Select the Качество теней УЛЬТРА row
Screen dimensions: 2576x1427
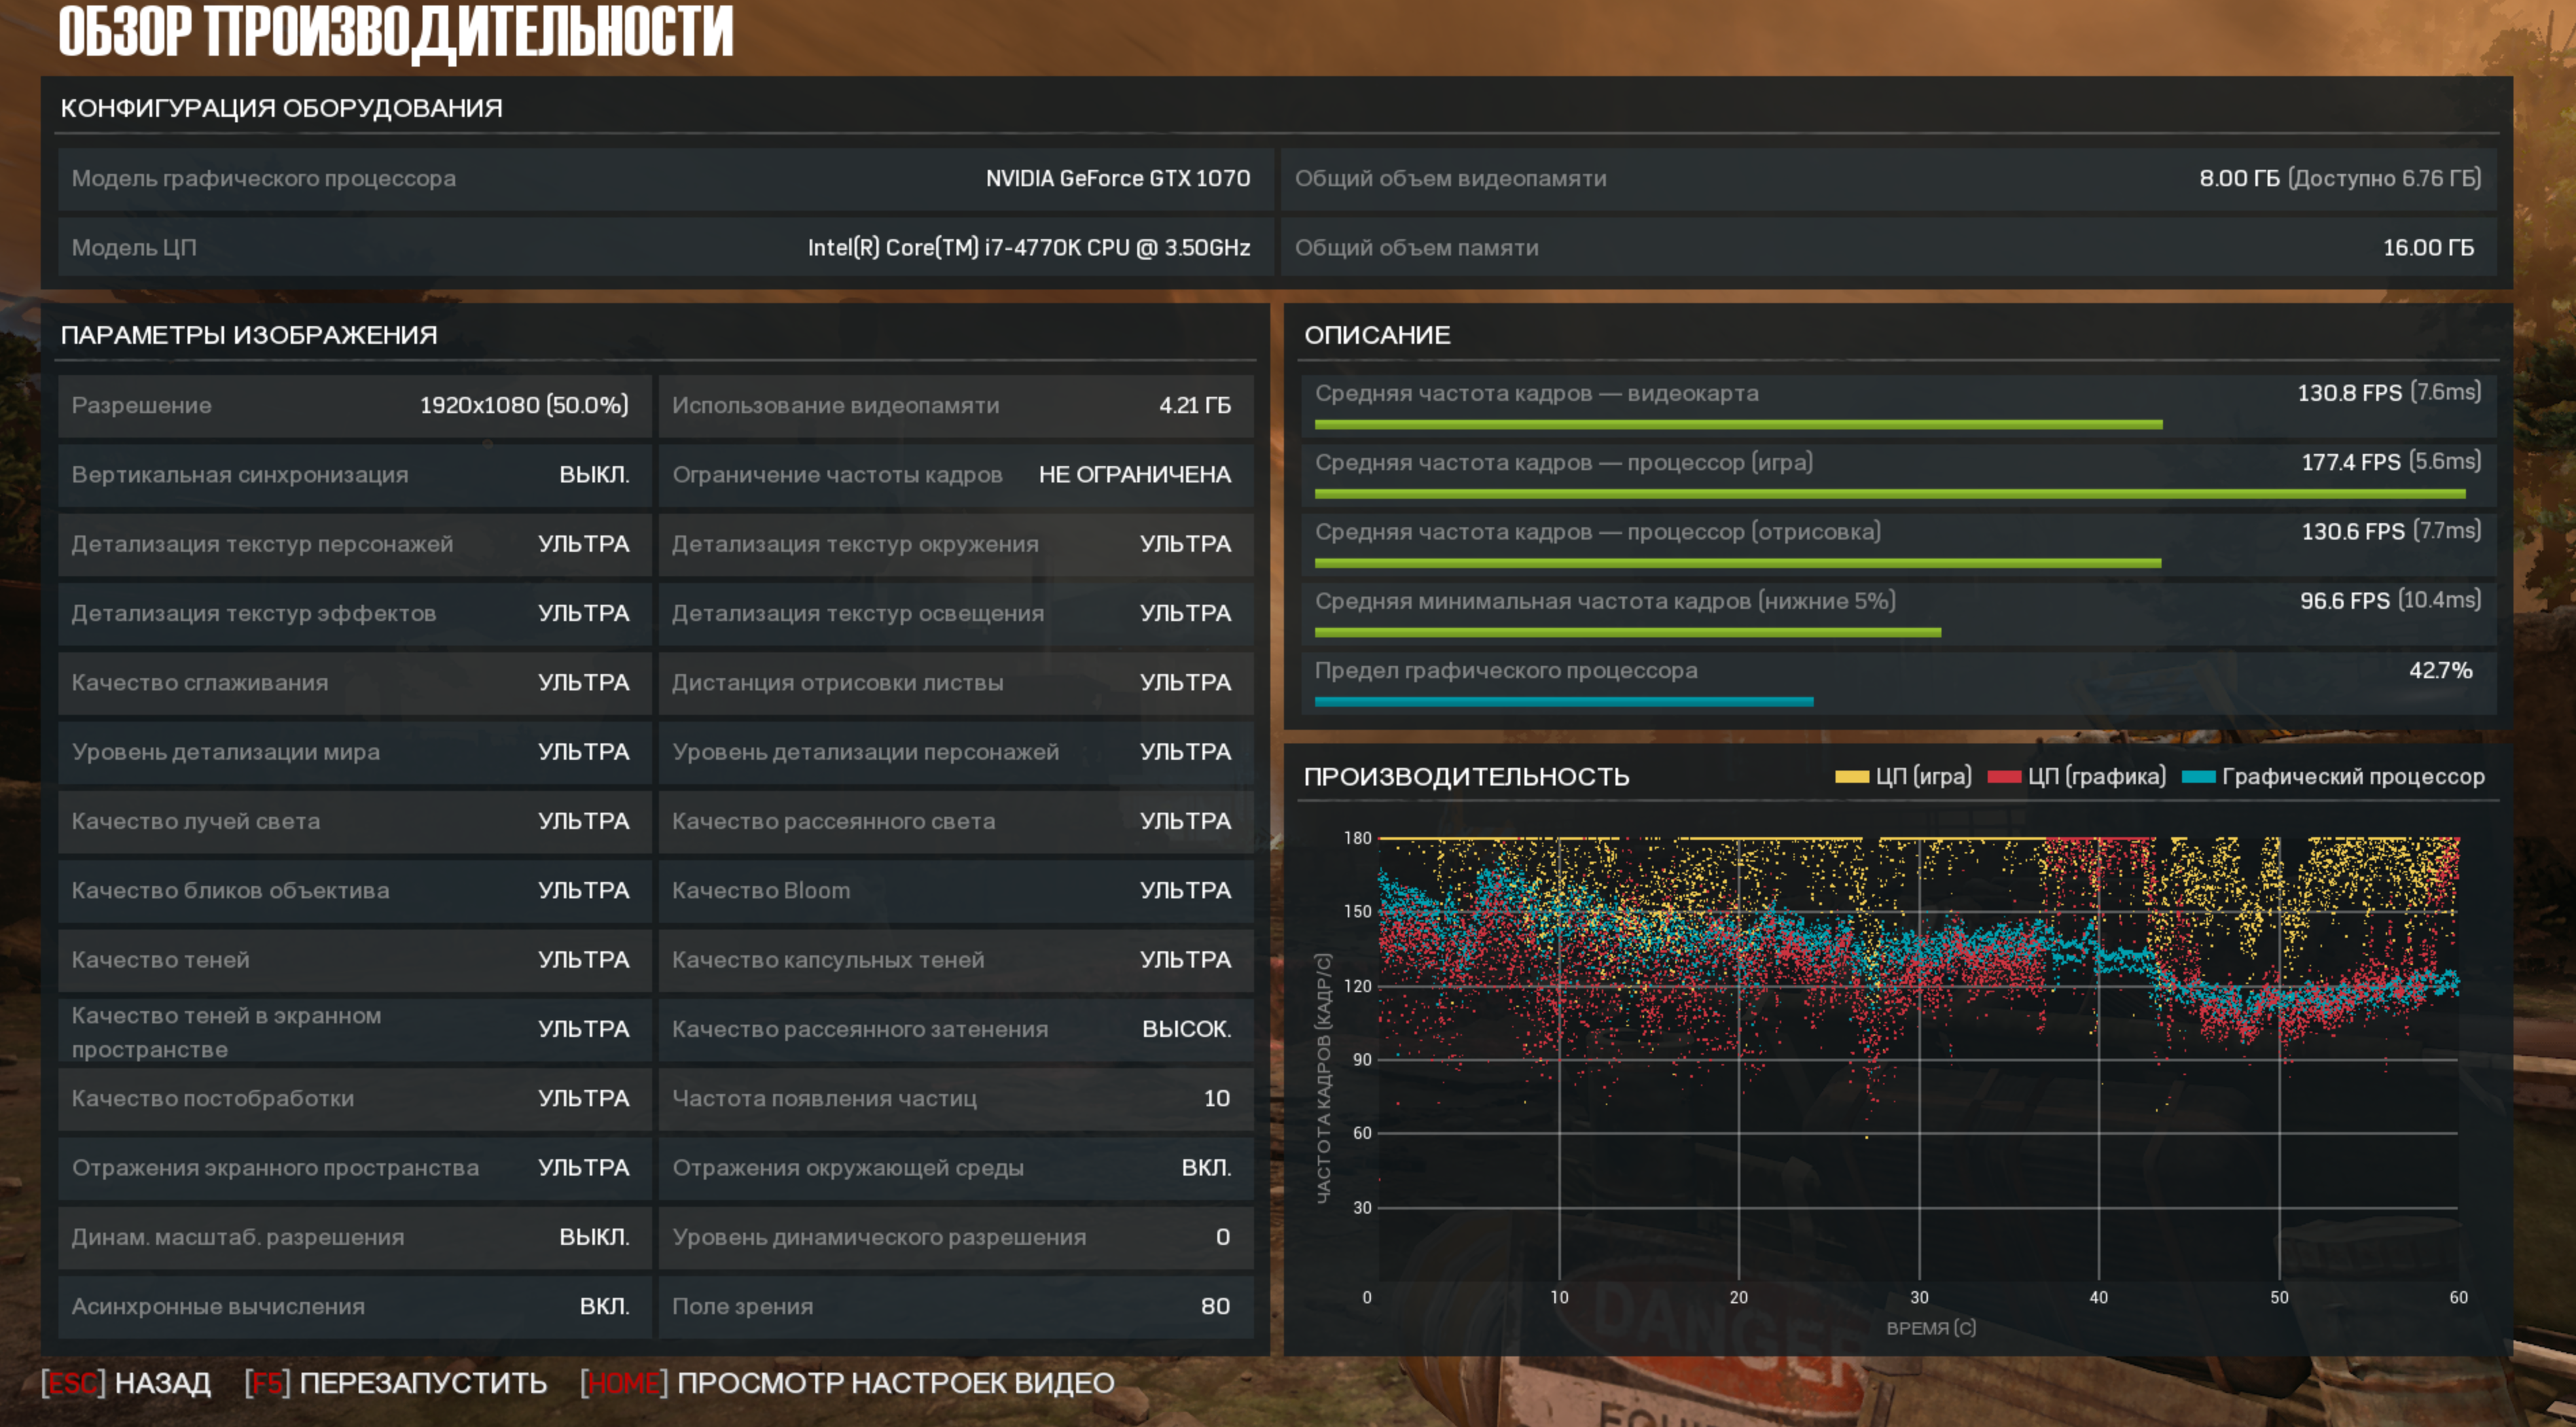pyautogui.click(x=354, y=960)
